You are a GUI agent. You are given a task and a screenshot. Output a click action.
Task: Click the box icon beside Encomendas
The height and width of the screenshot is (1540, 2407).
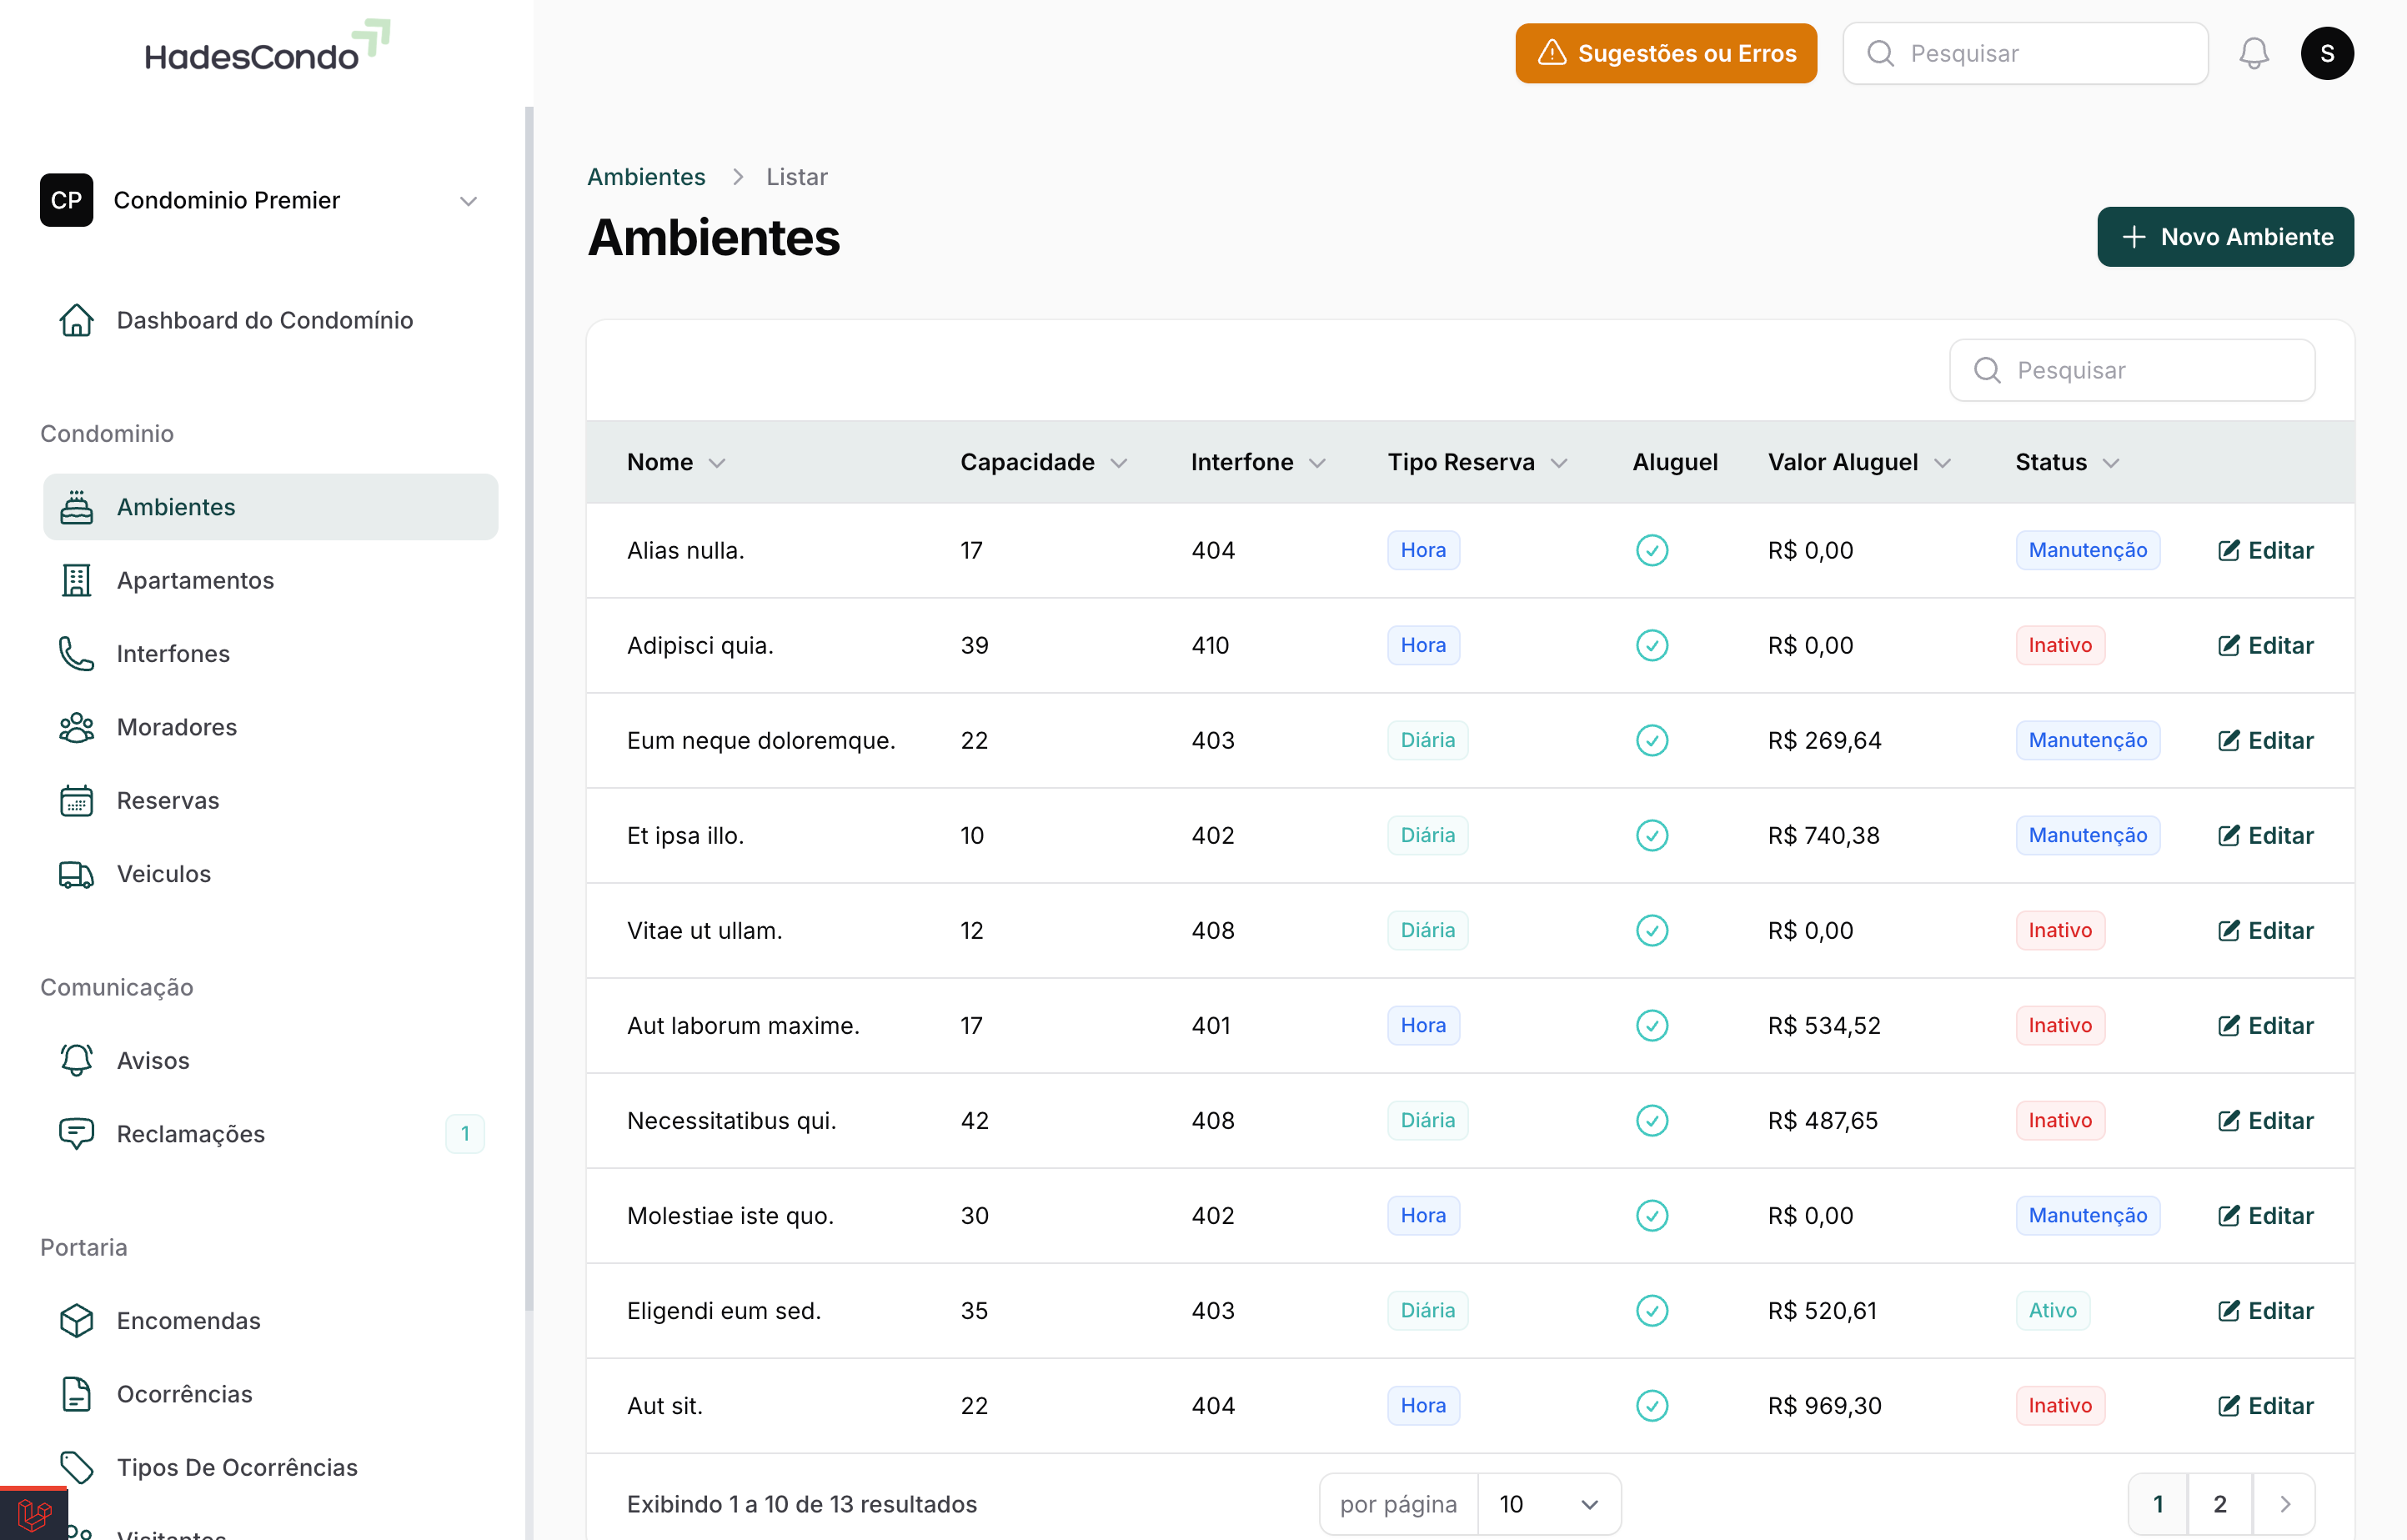pos(76,1320)
